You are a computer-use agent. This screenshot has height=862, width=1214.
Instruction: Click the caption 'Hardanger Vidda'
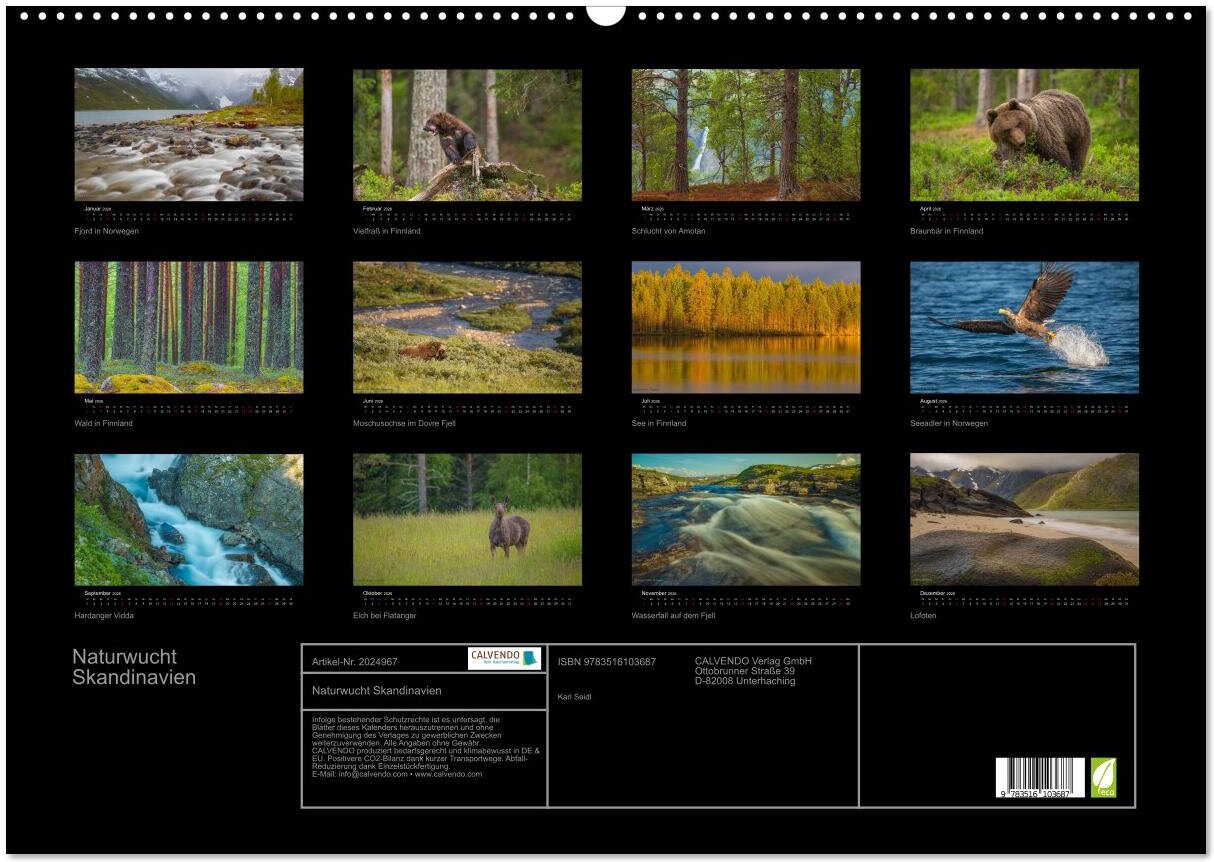[x=103, y=615]
